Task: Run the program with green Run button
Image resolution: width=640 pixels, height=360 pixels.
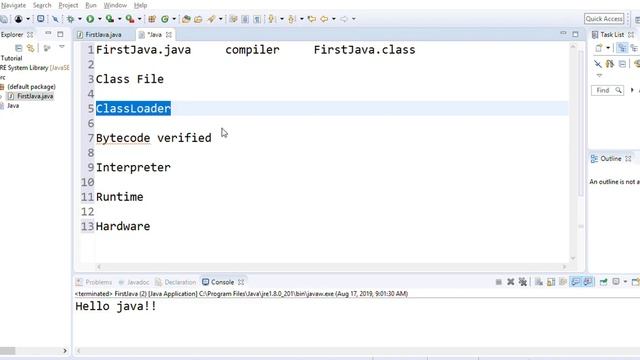Action: pos(90,19)
